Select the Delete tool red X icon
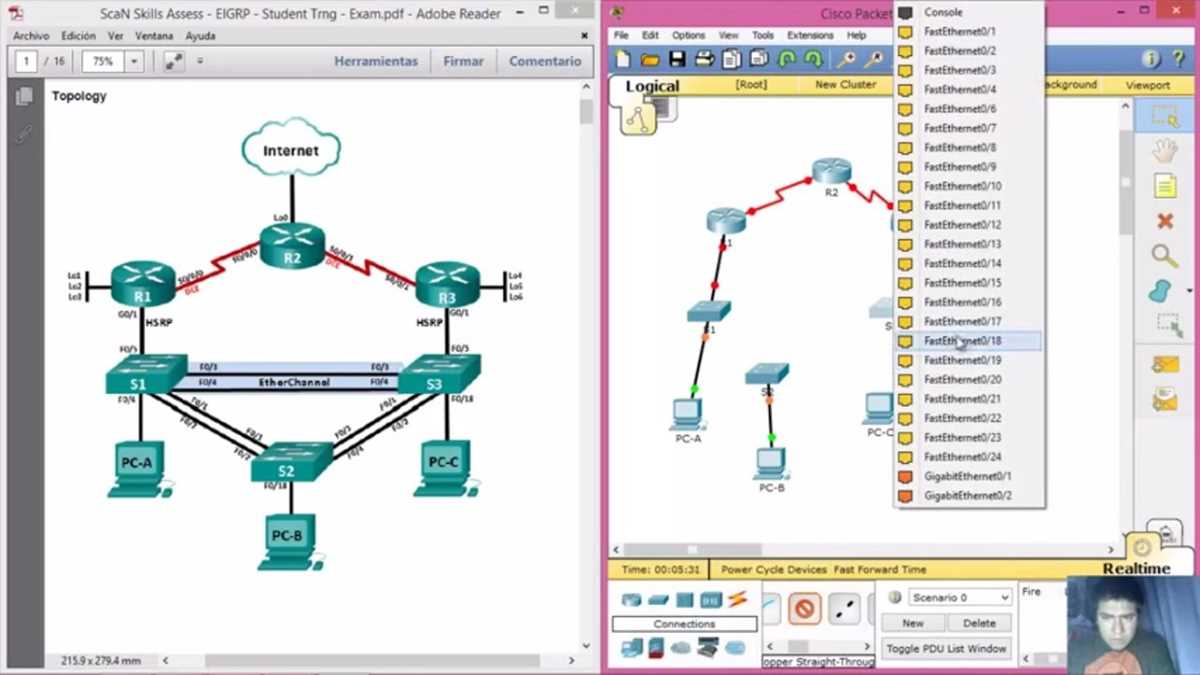Screen dimensions: 1200x675 click(1165, 221)
